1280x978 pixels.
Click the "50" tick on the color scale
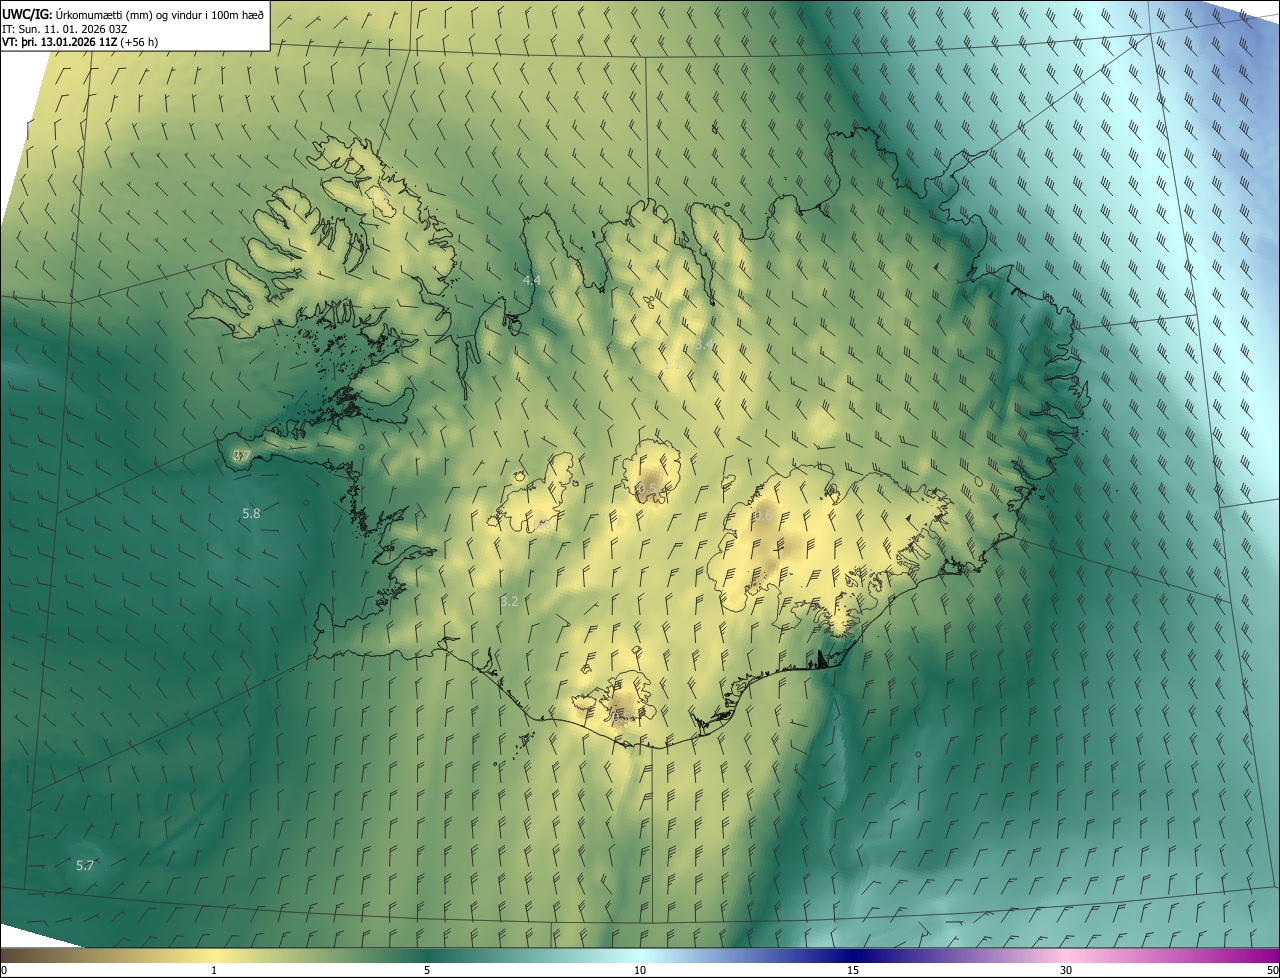point(1272,971)
